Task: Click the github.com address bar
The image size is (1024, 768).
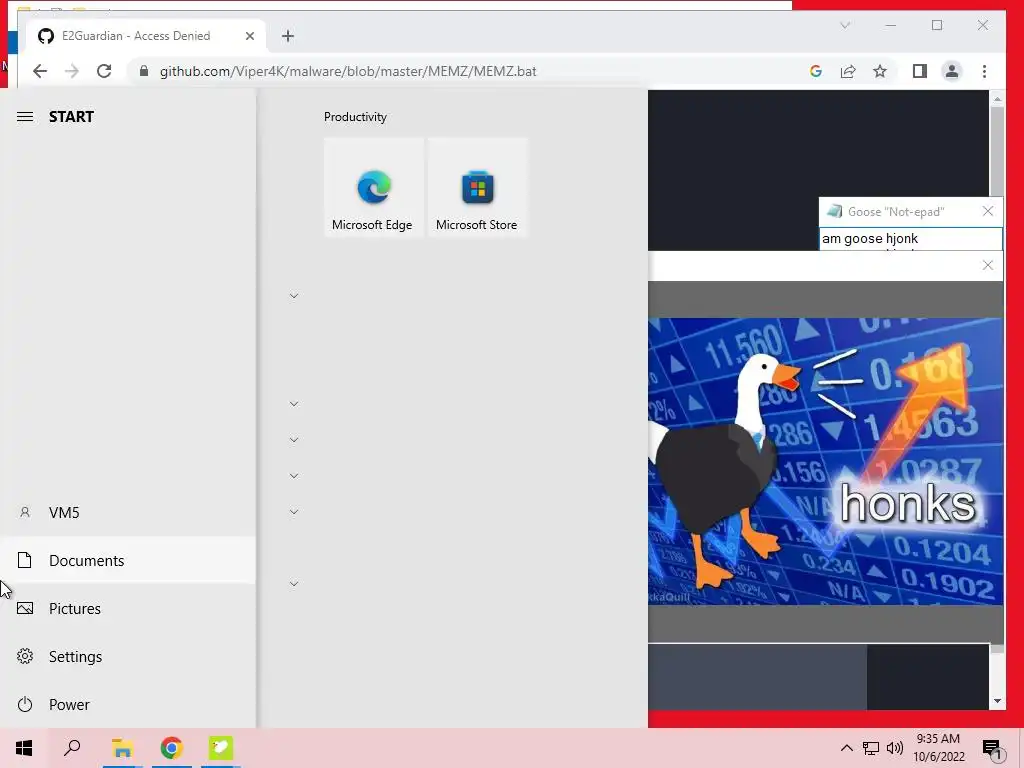Action: click(x=347, y=71)
